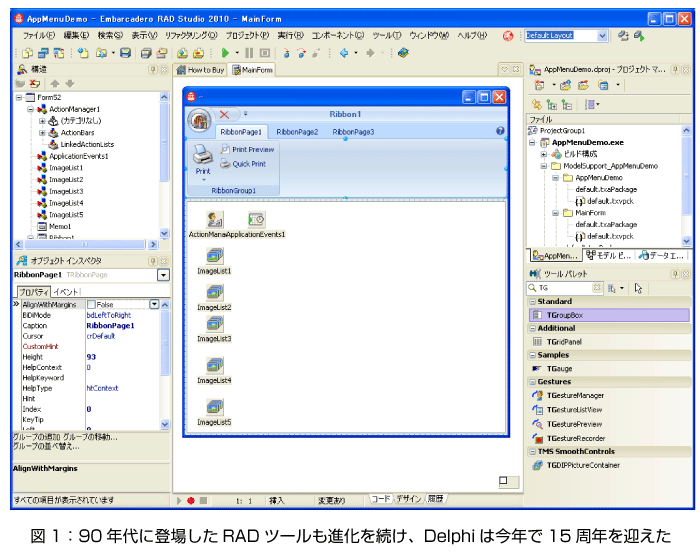
Task: Collapse the Form52 tree node
Action: [19, 97]
